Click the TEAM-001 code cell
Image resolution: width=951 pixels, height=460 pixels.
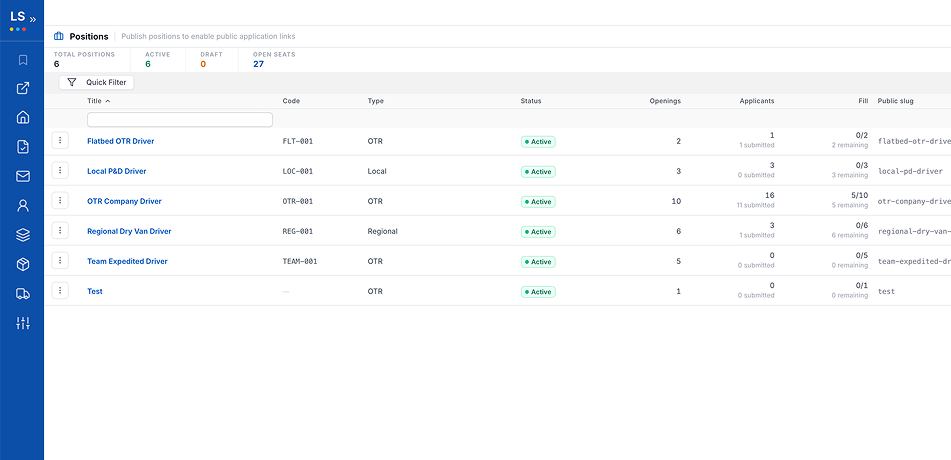300,262
